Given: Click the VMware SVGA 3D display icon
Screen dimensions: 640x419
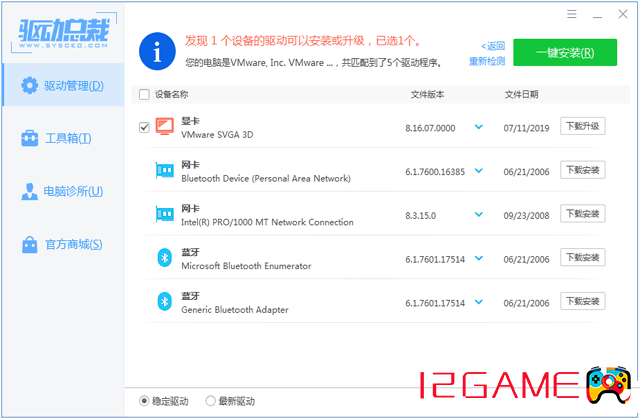Looking at the screenshot, I should coord(164,126).
